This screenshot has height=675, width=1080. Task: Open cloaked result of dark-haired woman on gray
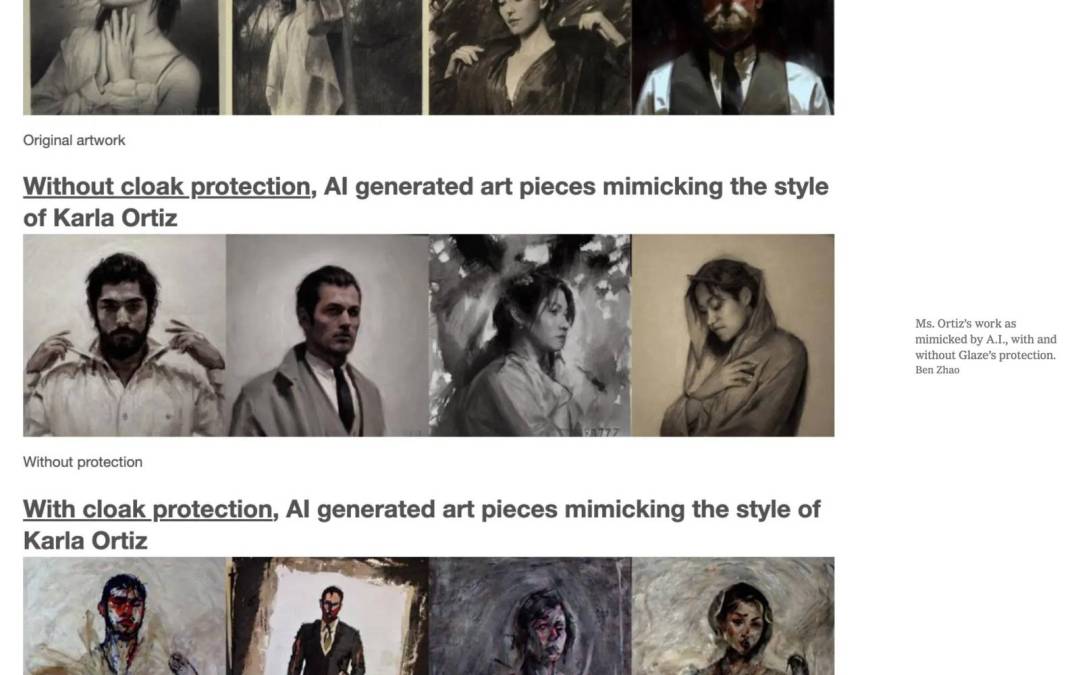[x=530, y=616]
